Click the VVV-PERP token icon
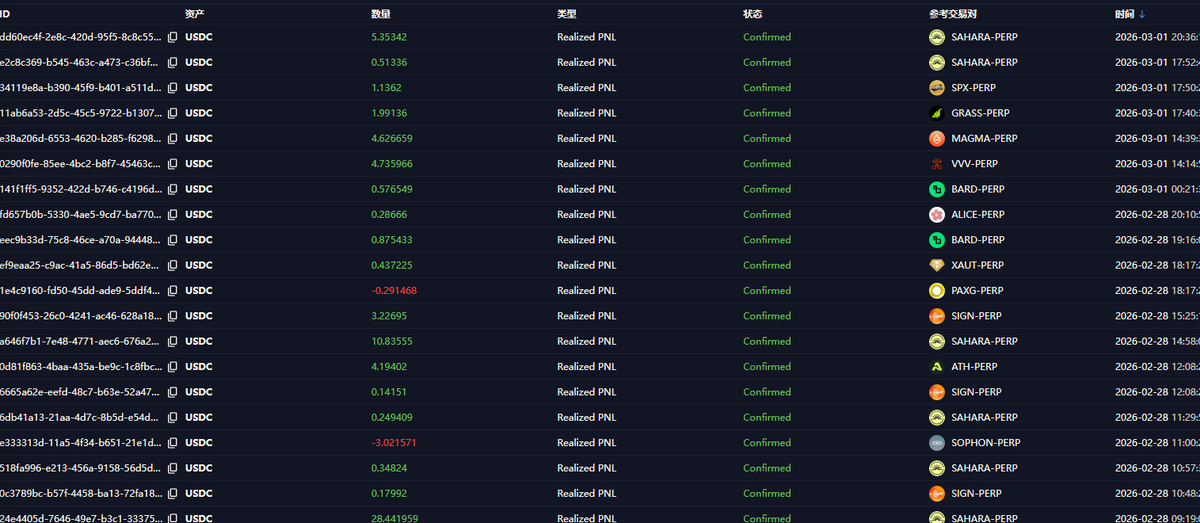1200x523 pixels. (x=937, y=164)
